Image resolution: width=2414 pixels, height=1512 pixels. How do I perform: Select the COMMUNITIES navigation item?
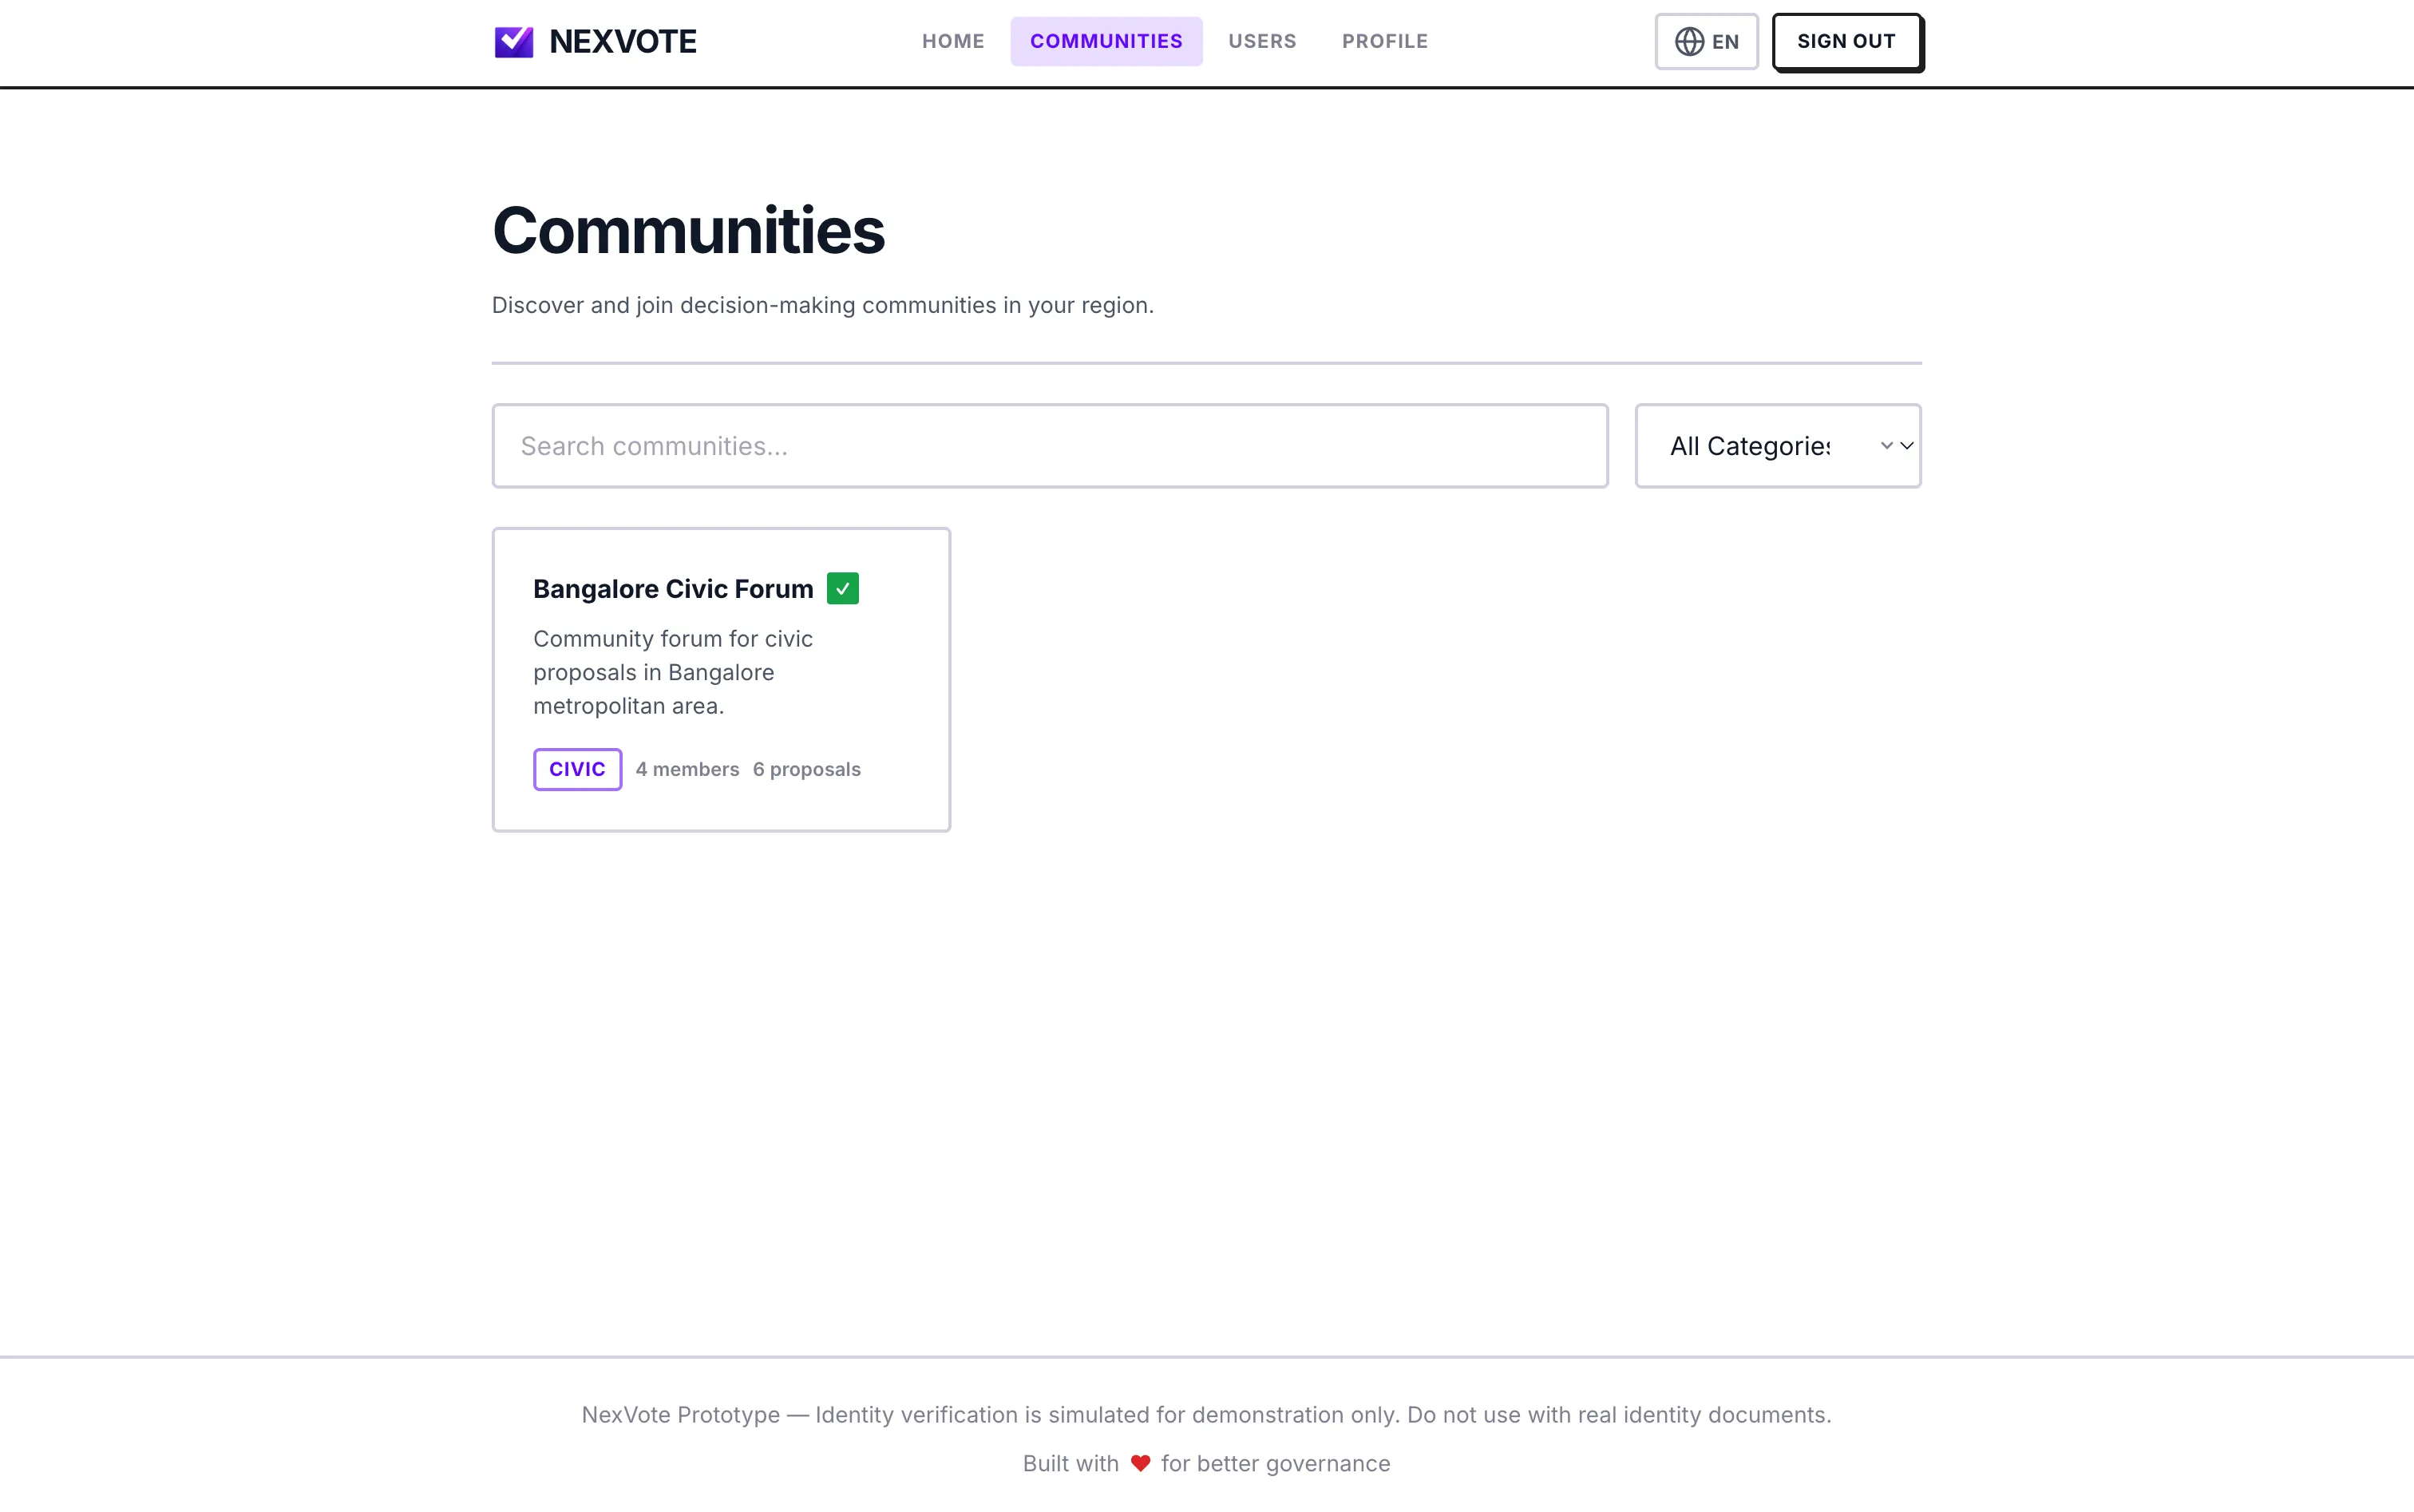[x=1105, y=41]
